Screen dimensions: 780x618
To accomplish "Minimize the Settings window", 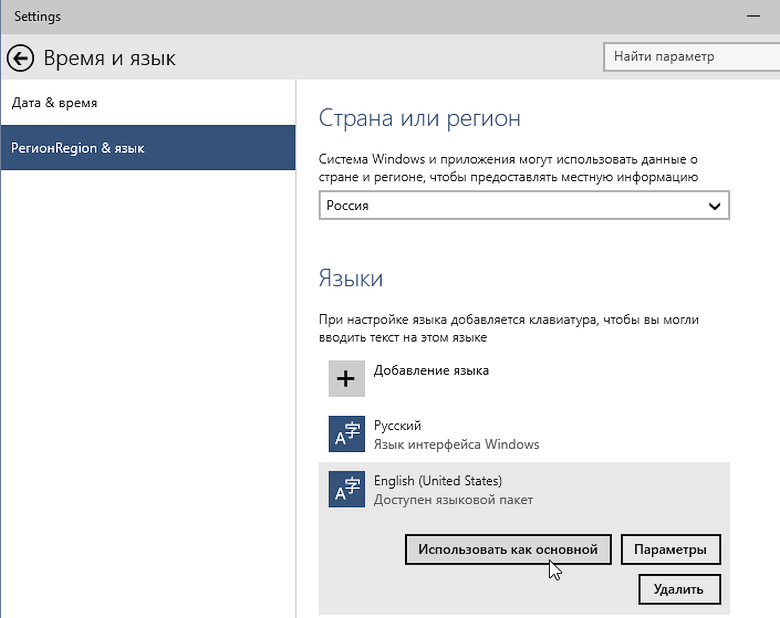I will [x=753, y=16].
